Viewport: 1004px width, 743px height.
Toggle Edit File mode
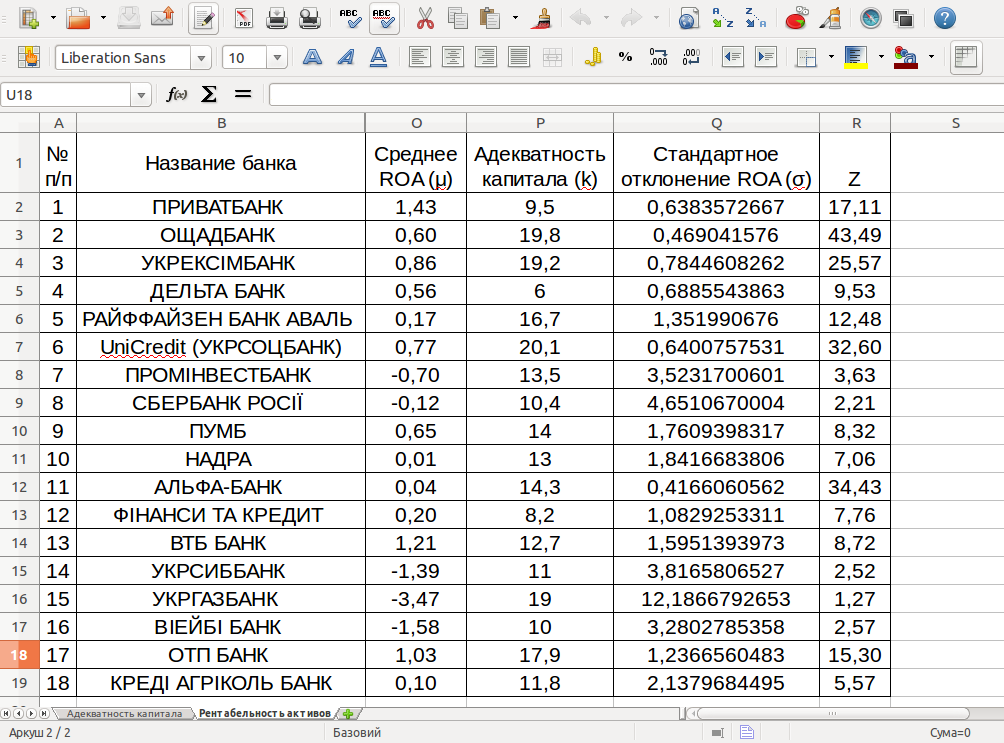[204, 18]
